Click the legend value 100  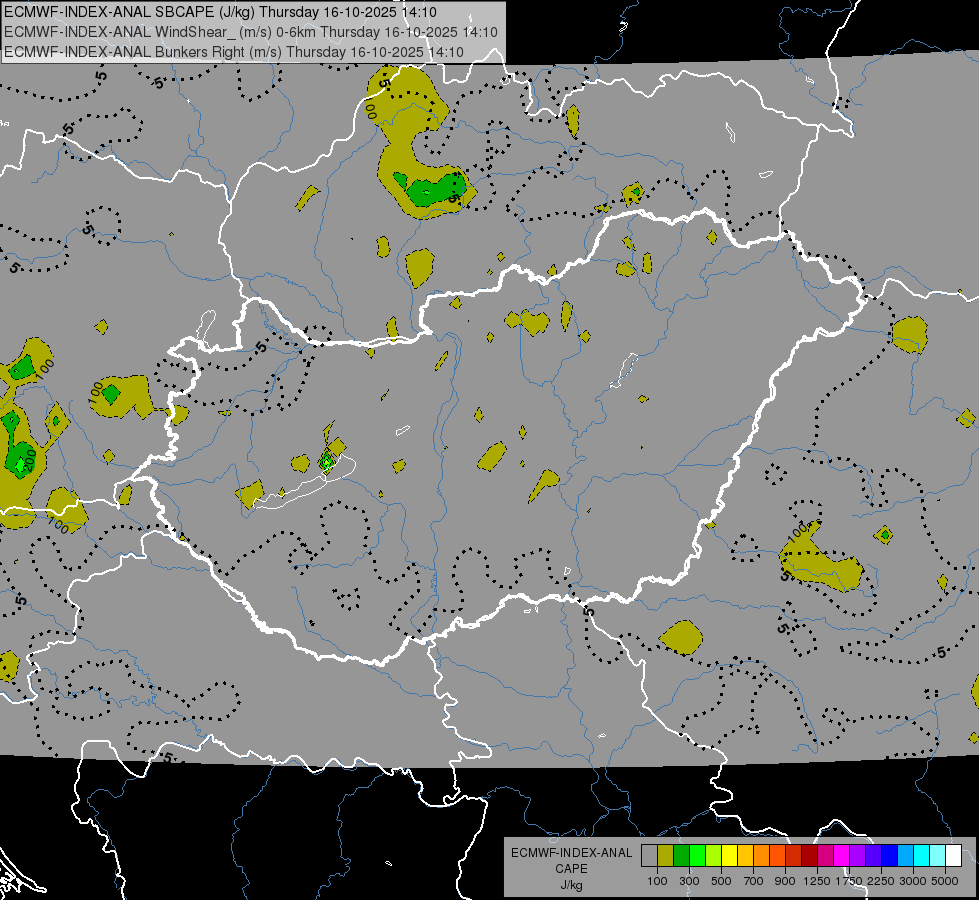tap(657, 881)
